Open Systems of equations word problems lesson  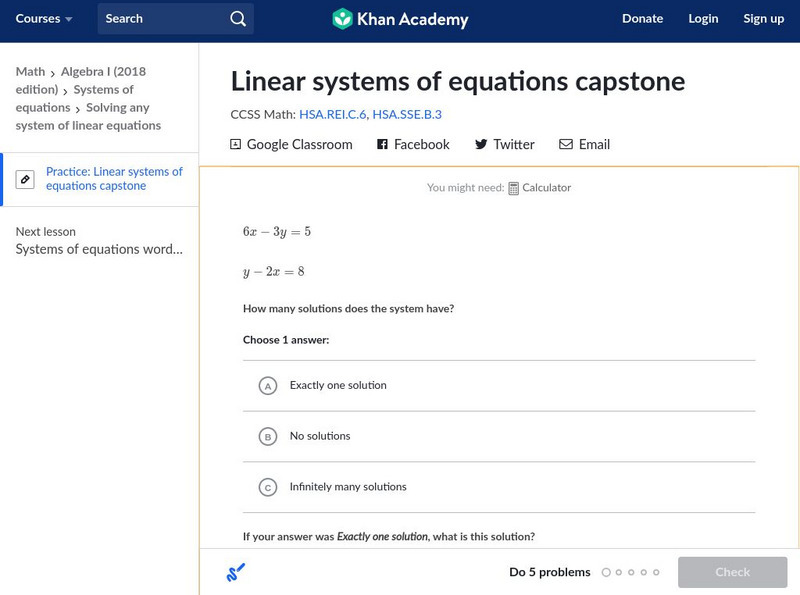tap(99, 250)
